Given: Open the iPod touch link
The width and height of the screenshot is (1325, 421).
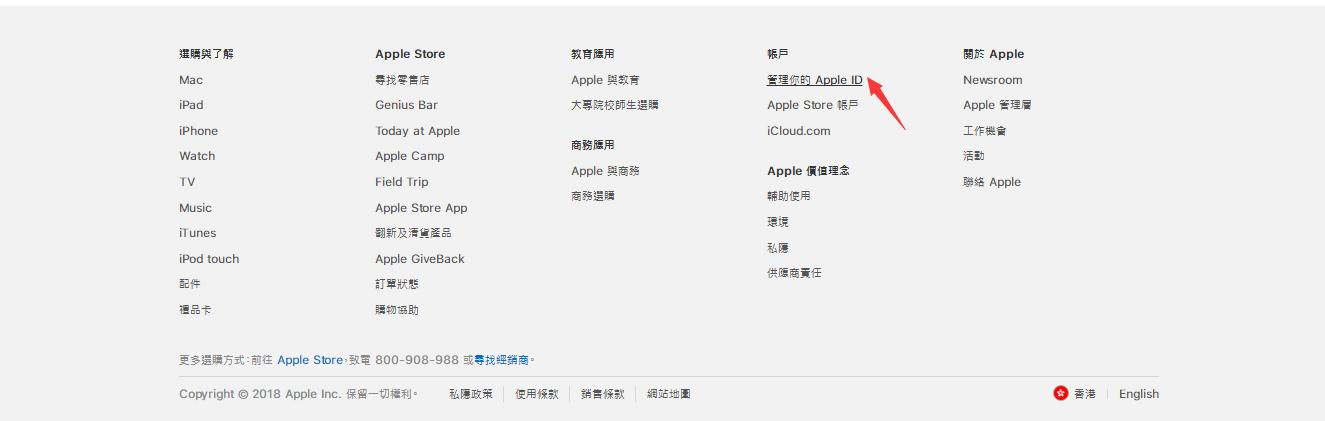Looking at the screenshot, I should click(x=209, y=259).
